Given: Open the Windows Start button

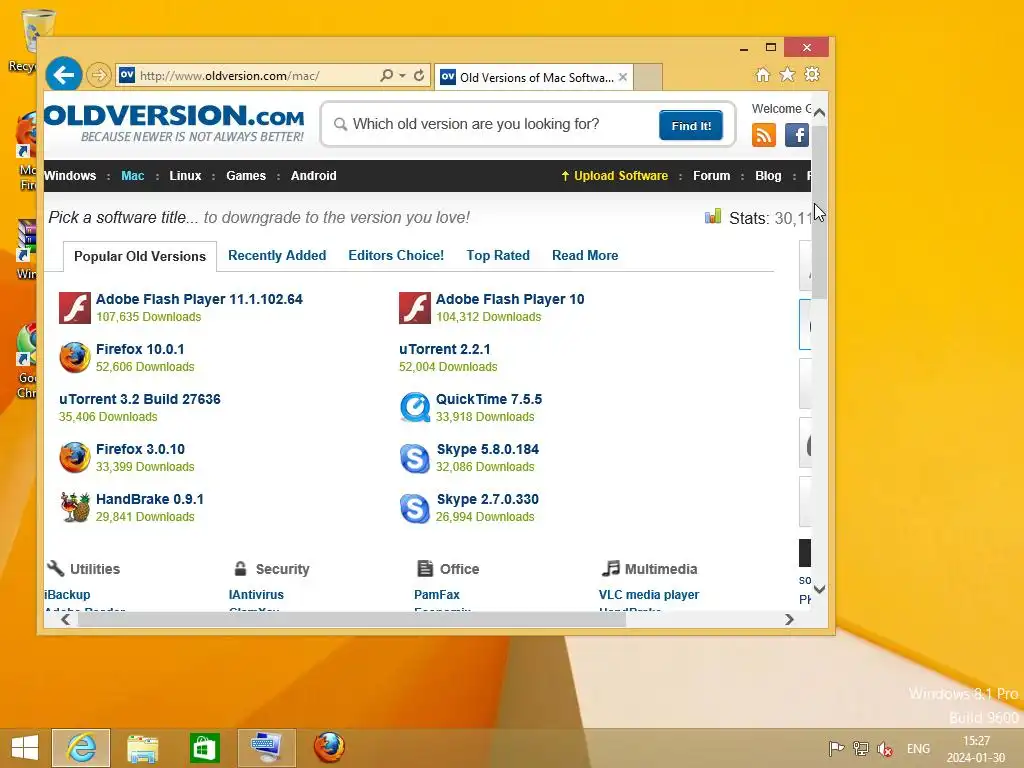Looking at the screenshot, I should coord(25,748).
